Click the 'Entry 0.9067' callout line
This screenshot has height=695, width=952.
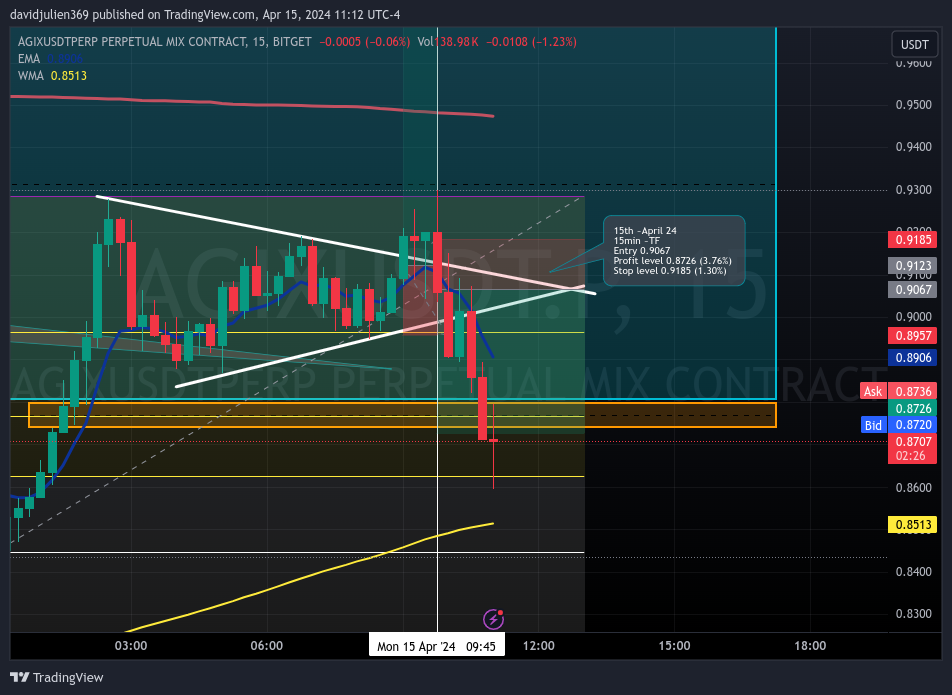coord(642,251)
